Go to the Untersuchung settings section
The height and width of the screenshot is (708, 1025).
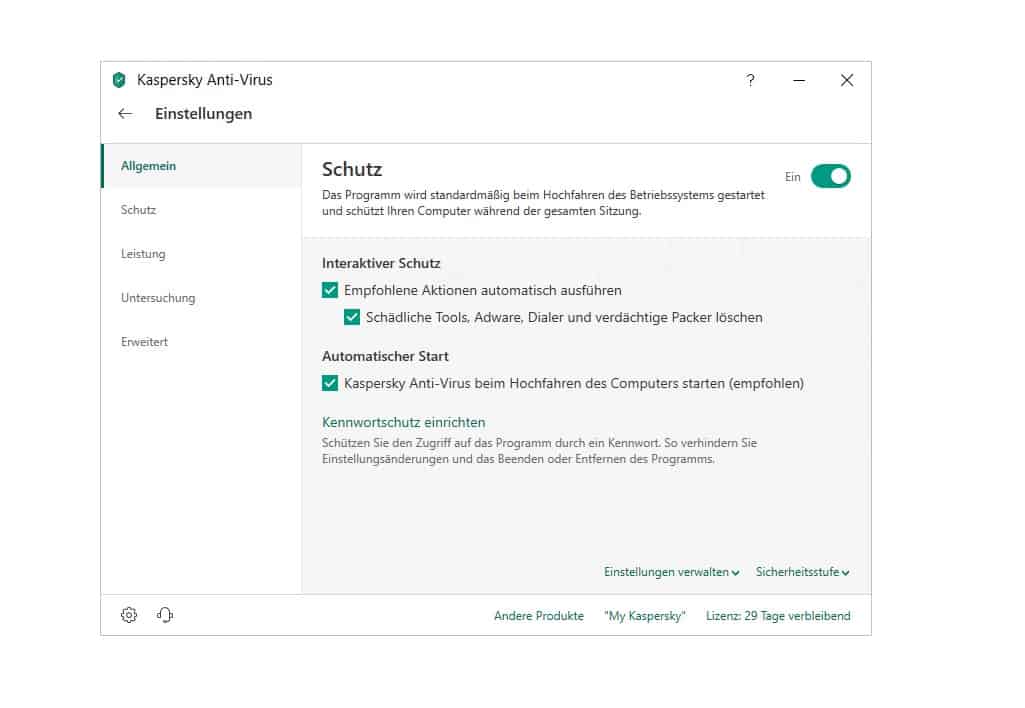click(201, 298)
